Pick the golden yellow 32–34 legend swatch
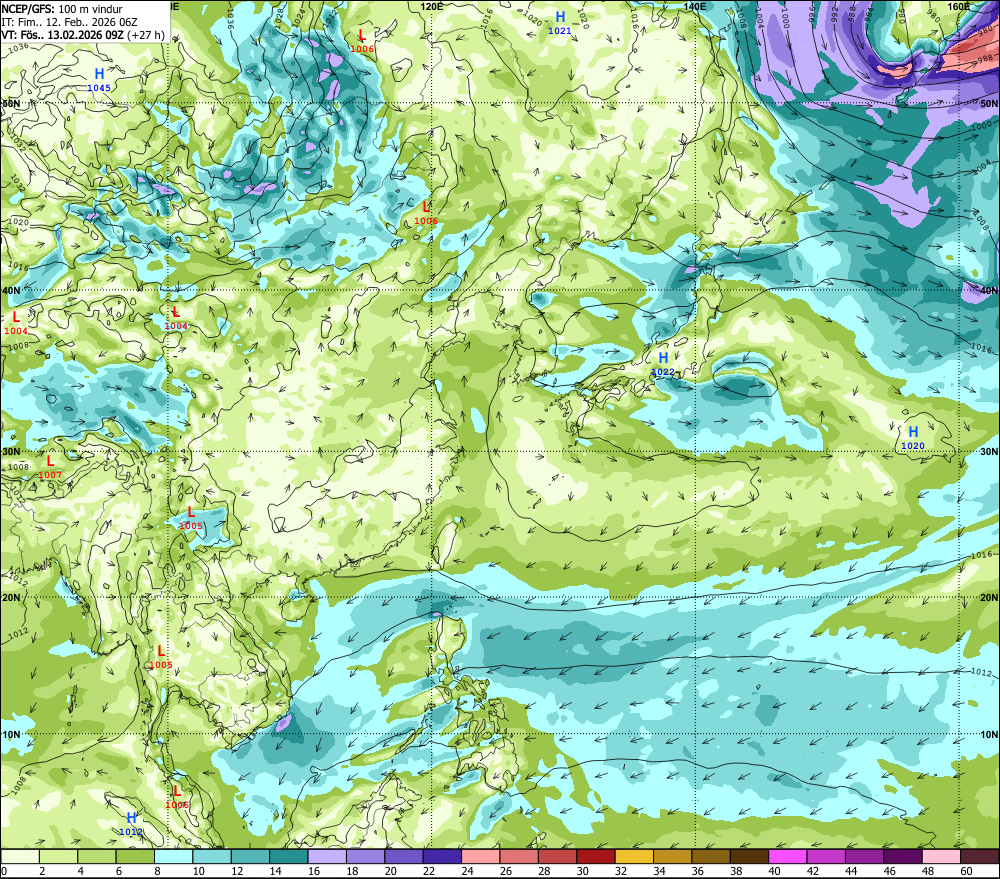This screenshot has width=1000, height=879. point(635,856)
